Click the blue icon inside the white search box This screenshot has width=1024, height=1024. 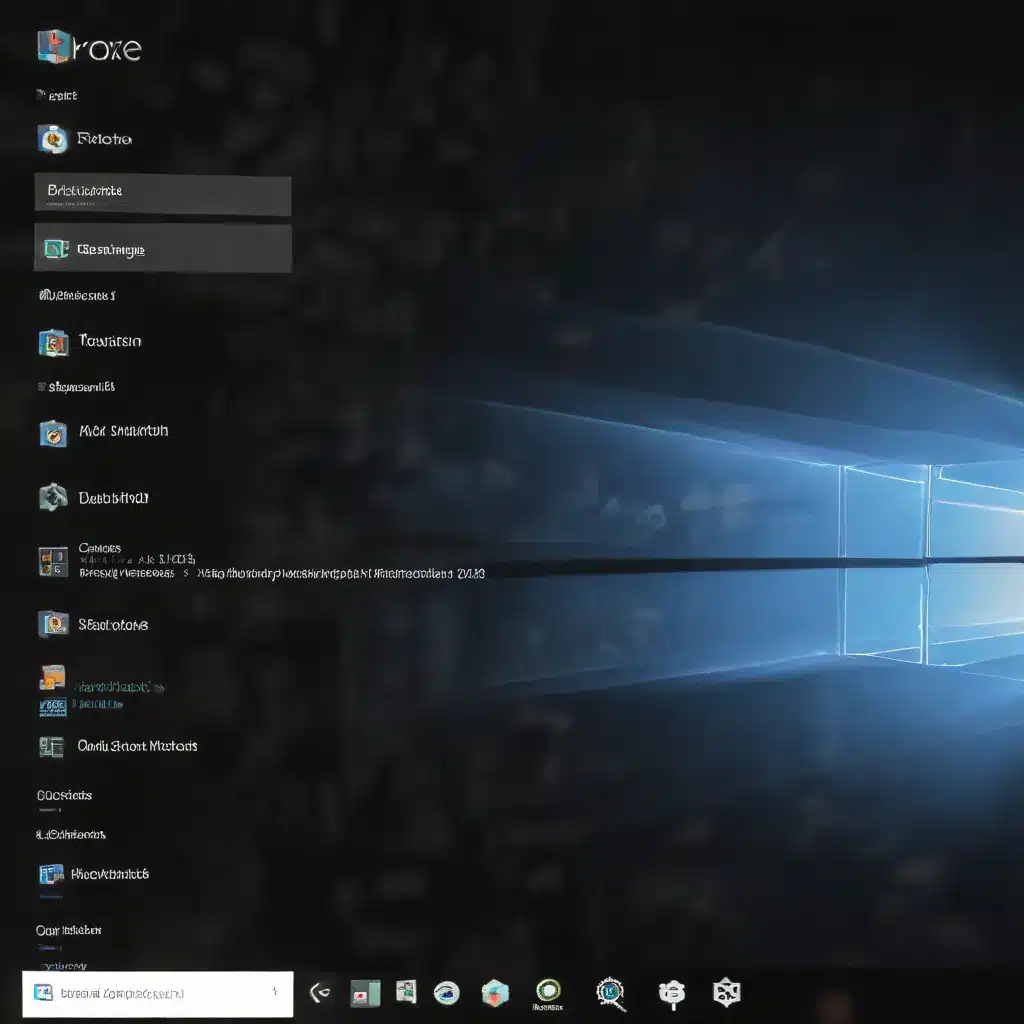click(44, 993)
